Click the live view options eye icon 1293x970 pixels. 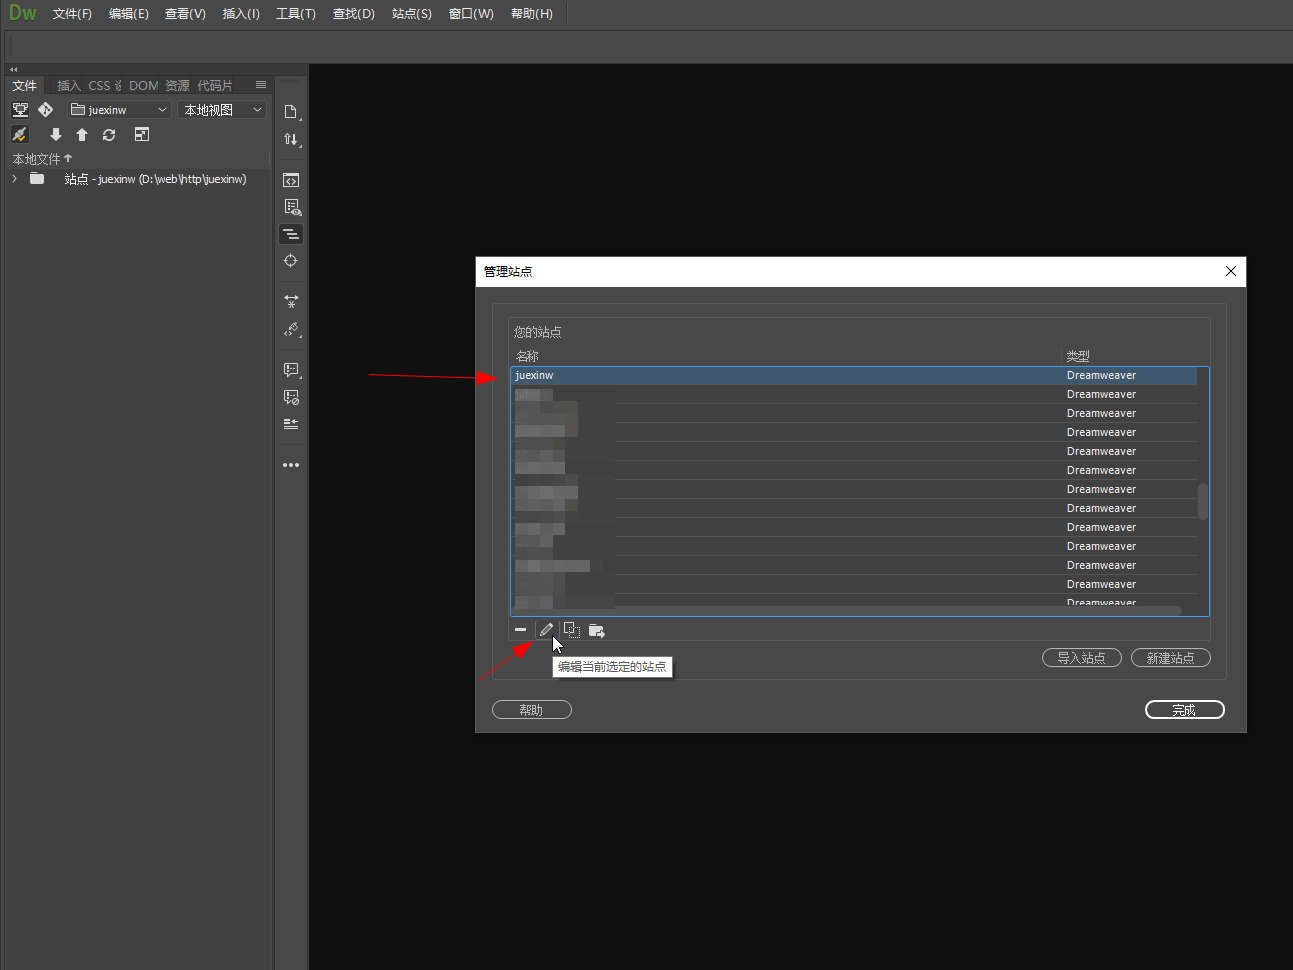(291, 207)
